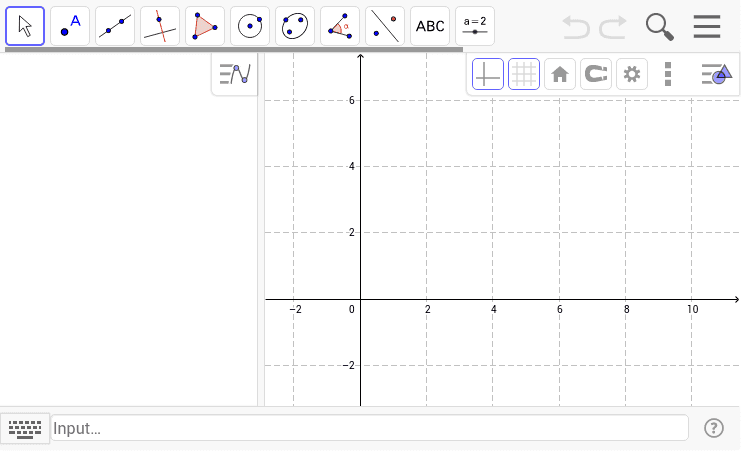Open the hamburger main menu
The width and height of the screenshot is (741, 451).
tap(707, 26)
